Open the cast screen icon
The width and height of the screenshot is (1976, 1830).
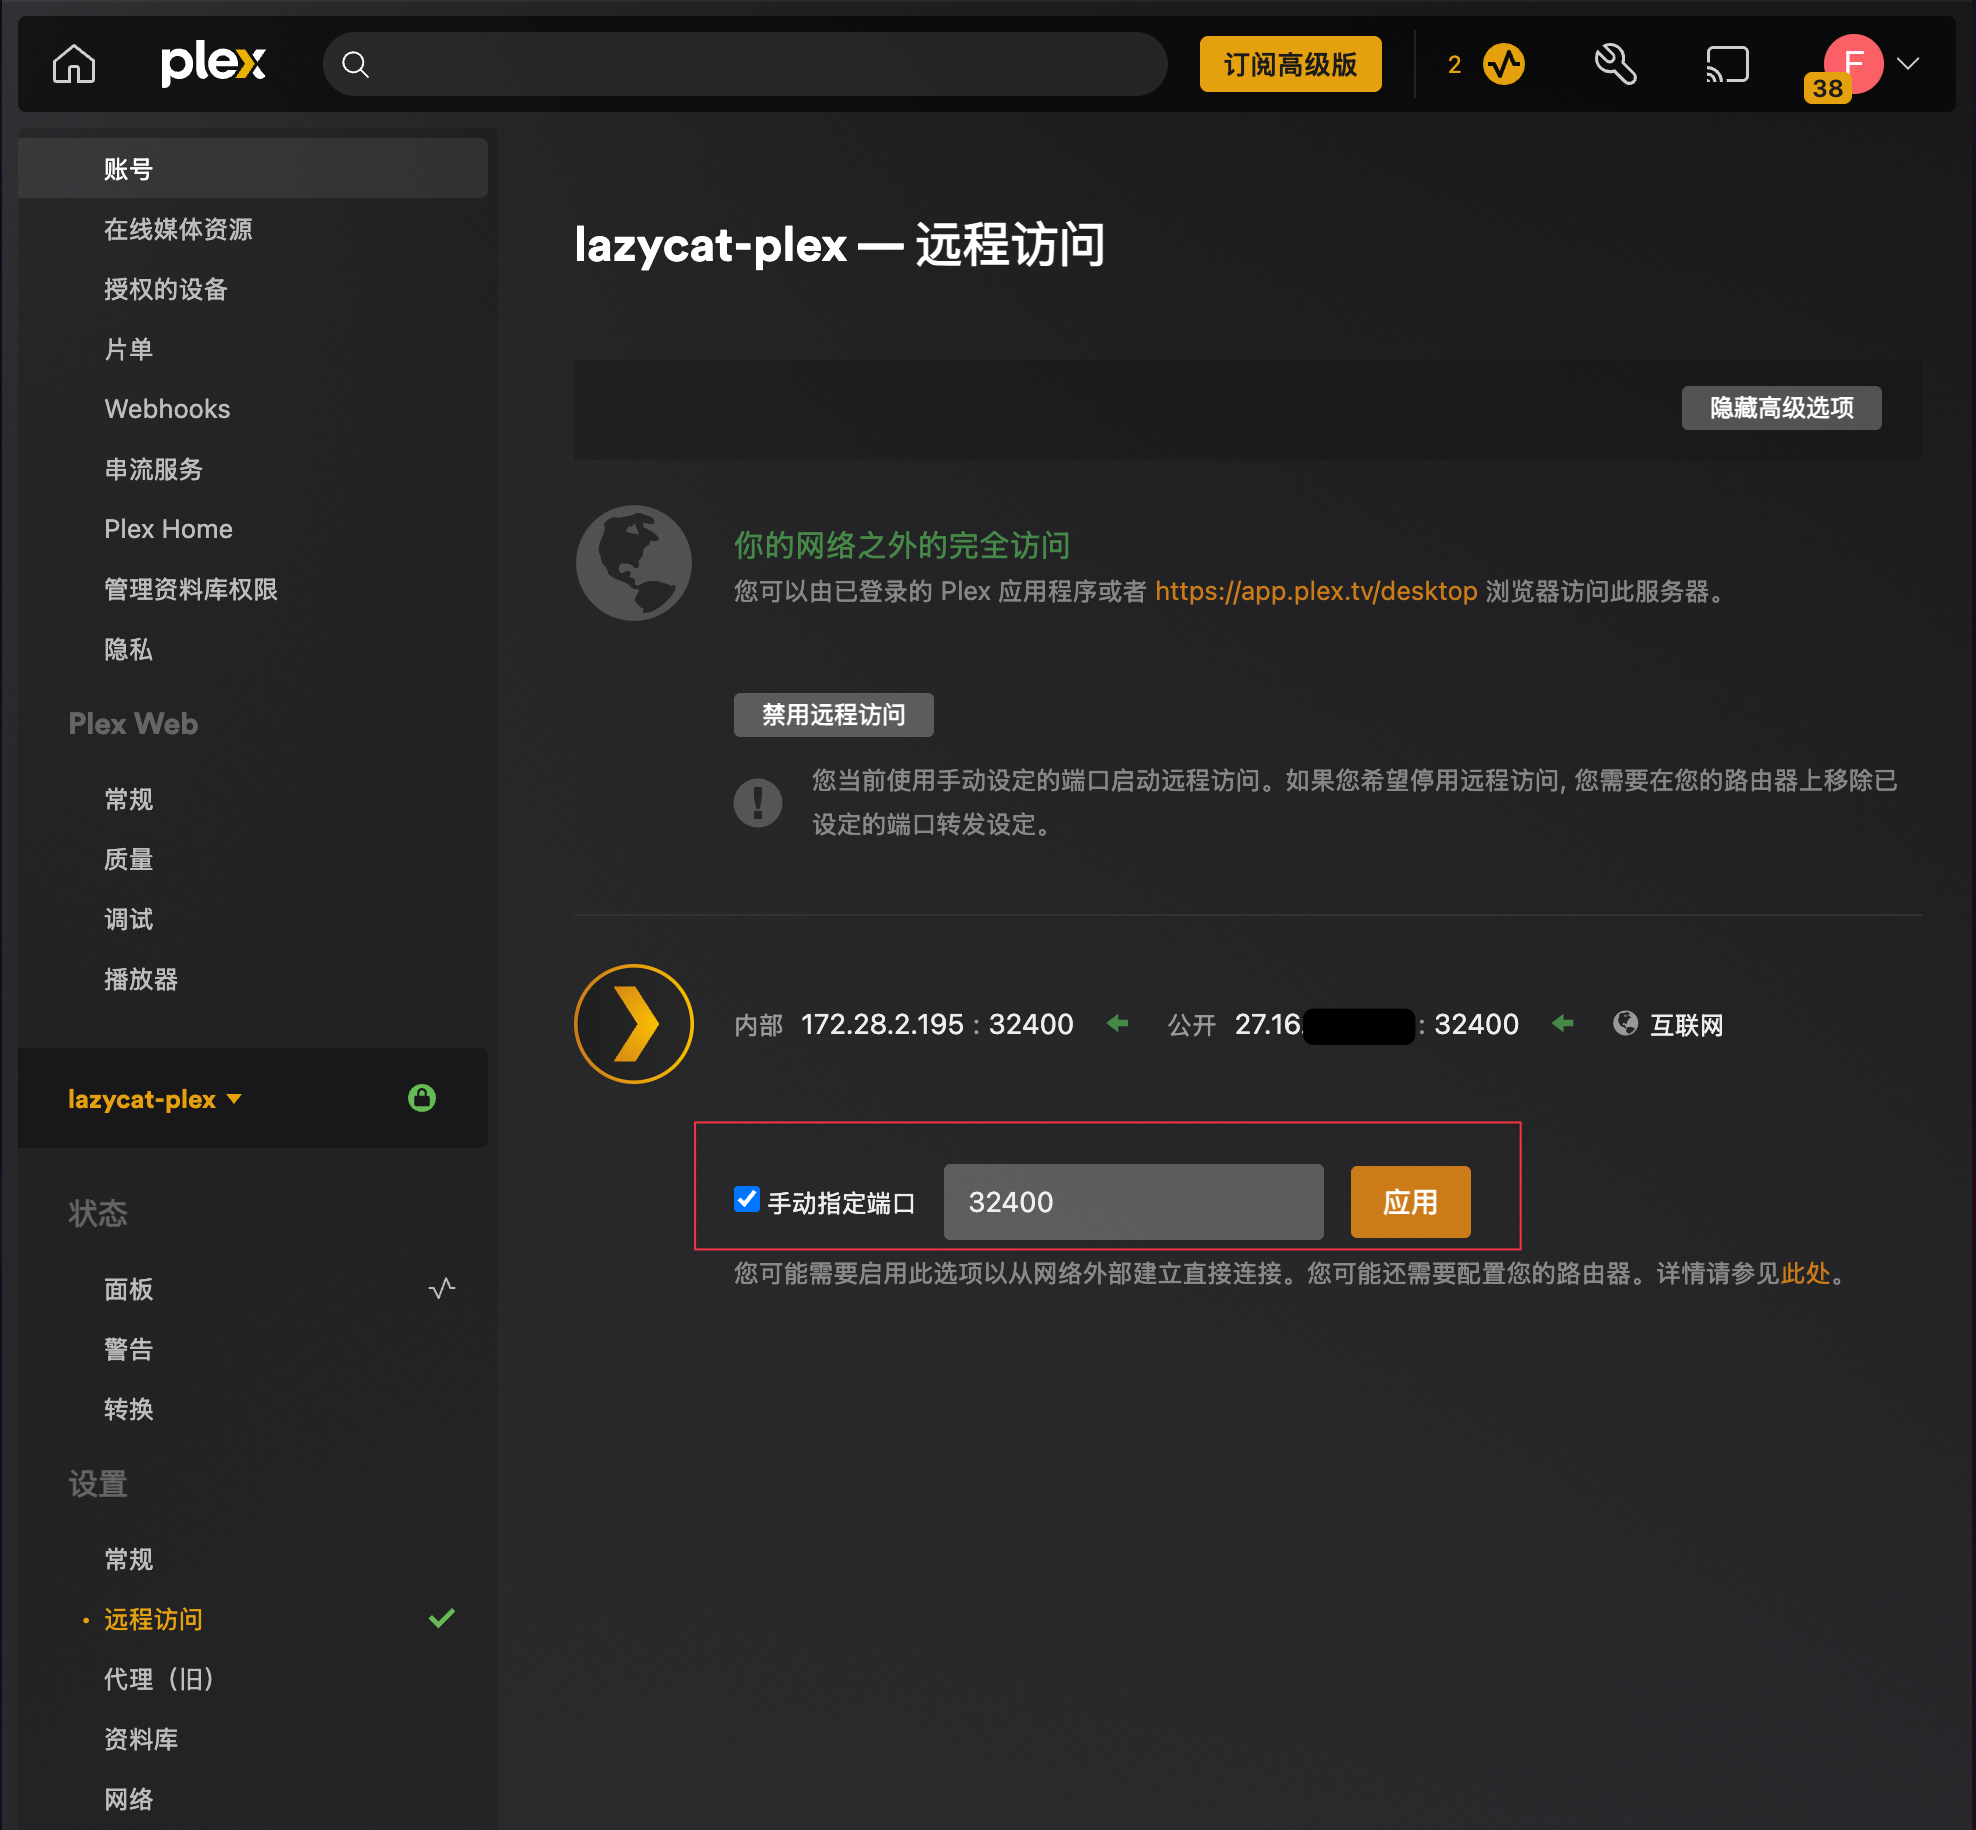coord(1727,65)
